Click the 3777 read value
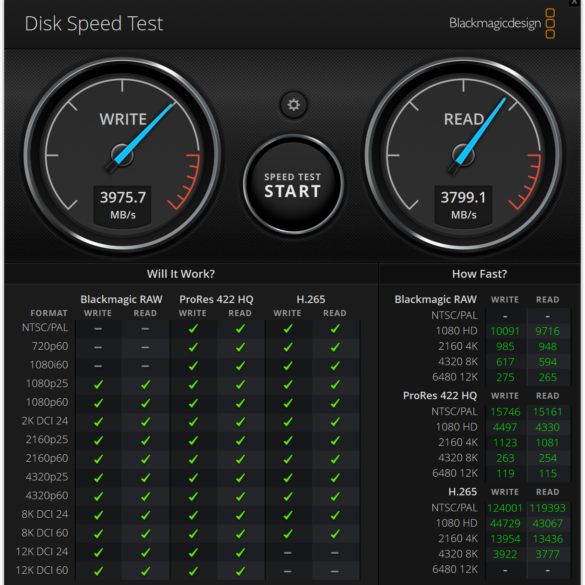 pos(547,554)
